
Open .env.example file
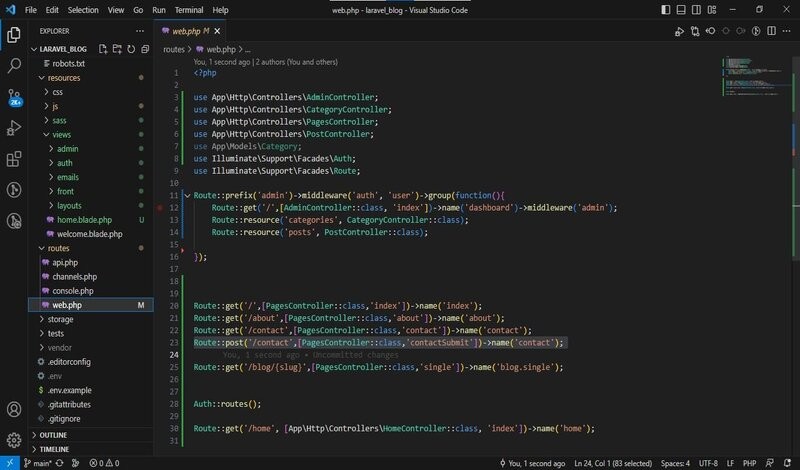69,390
